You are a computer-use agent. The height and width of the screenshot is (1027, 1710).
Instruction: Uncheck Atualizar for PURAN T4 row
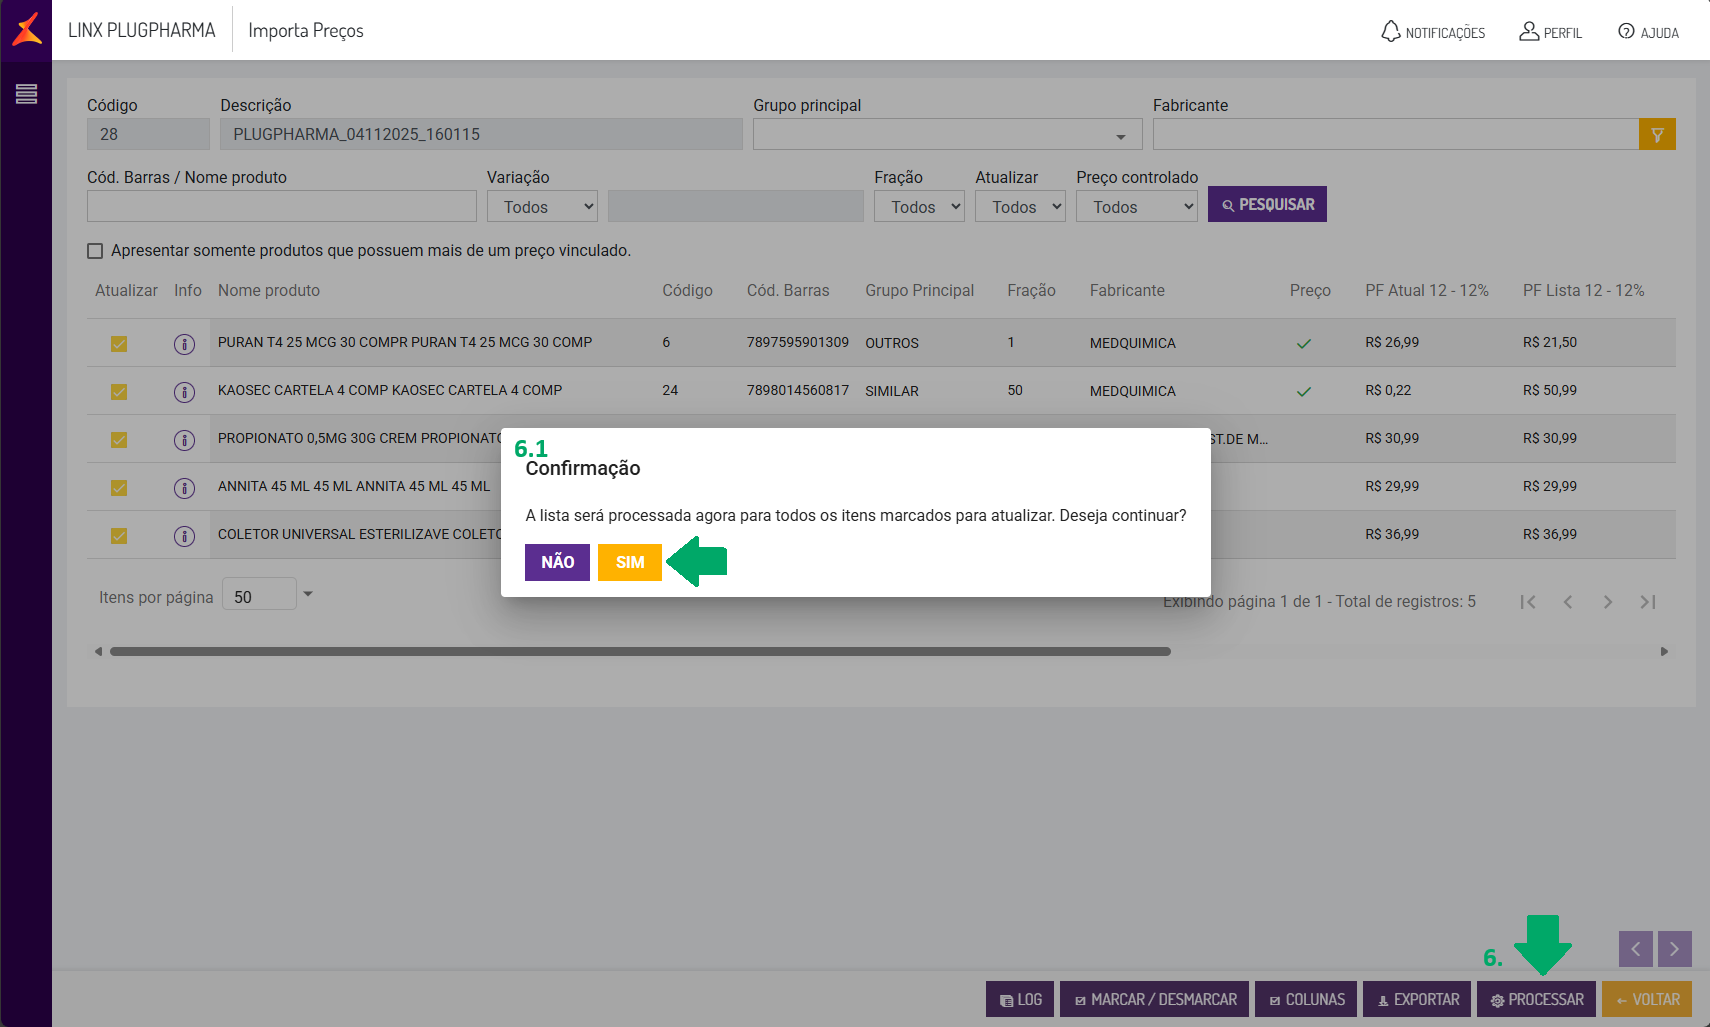tap(119, 344)
